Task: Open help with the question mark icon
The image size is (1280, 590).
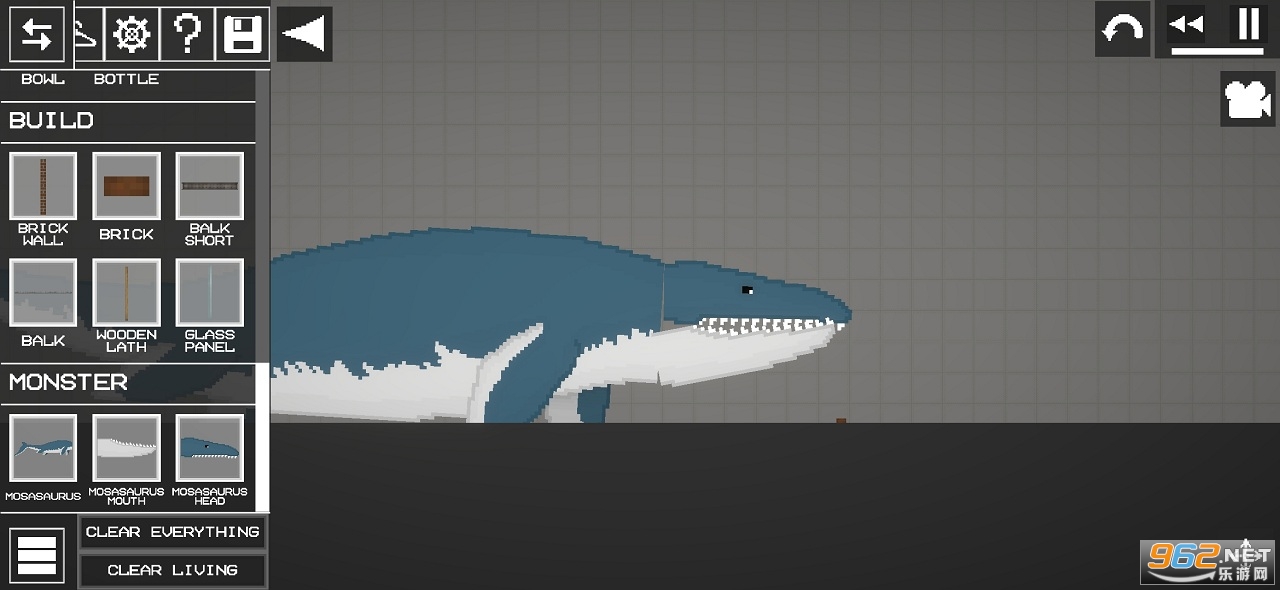Action: [187, 35]
